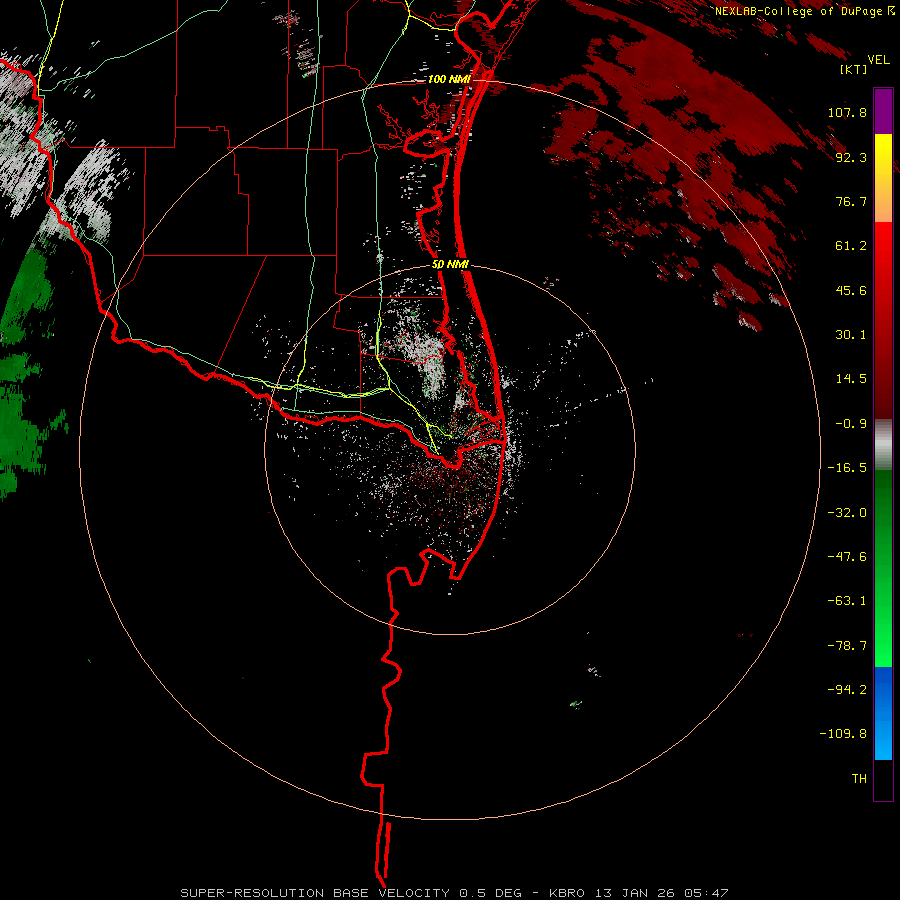This screenshot has height=900, width=900.
Task: Click the 14.5 legend value
Action: click(x=851, y=379)
